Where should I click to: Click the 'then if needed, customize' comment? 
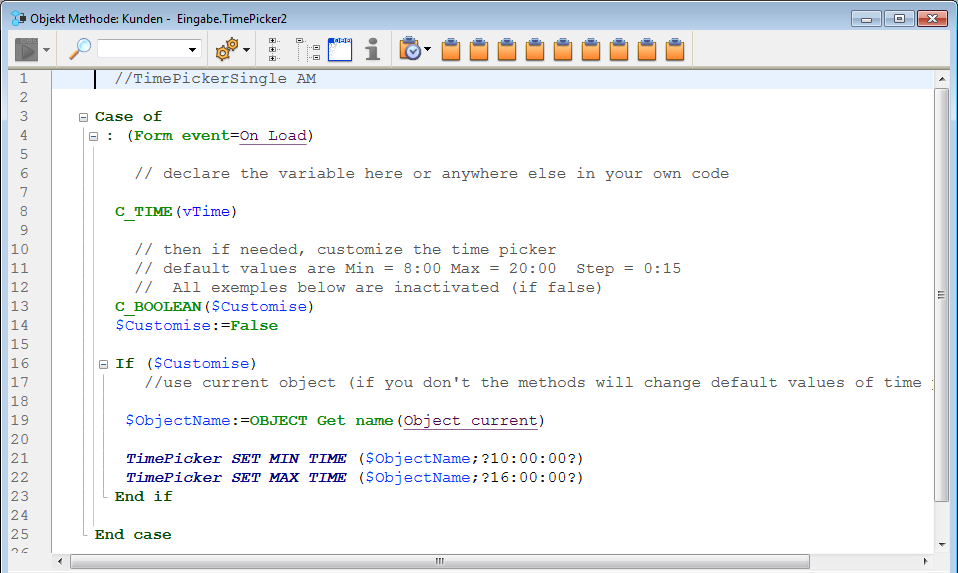click(346, 249)
